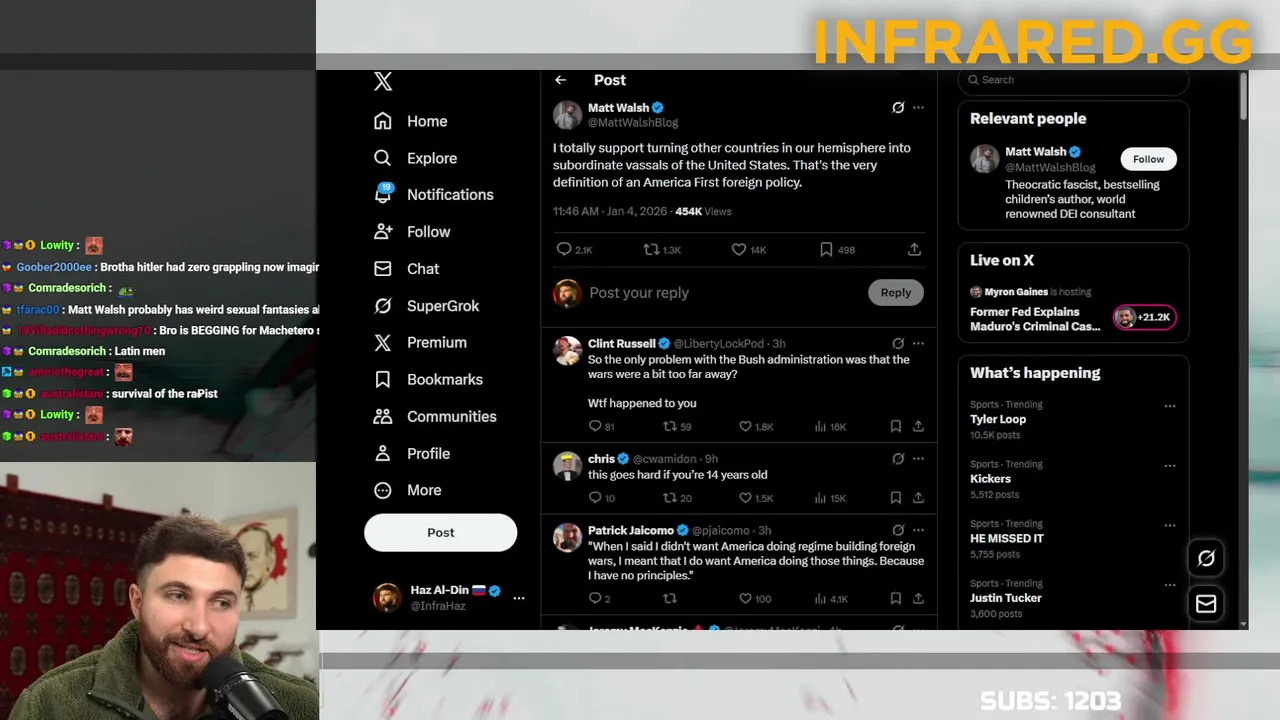
Task: Open Chat in the sidebar
Action: pyautogui.click(x=406, y=269)
